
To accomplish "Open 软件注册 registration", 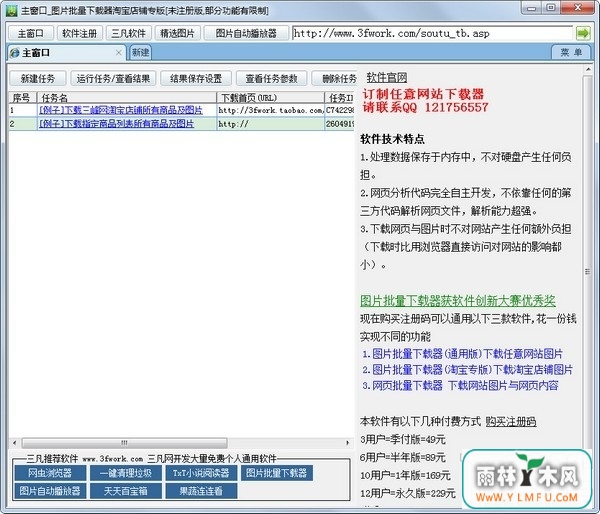I will tap(79, 33).
